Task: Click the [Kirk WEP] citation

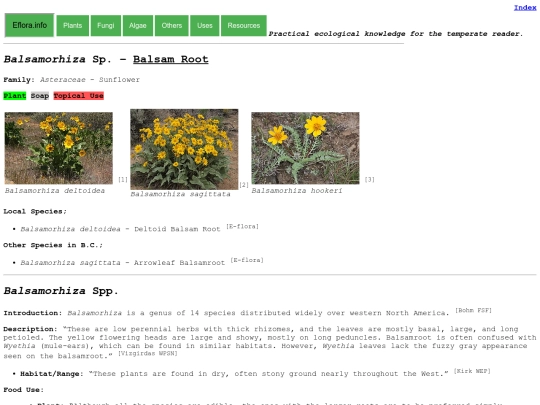Action: (x=472, y=371)
